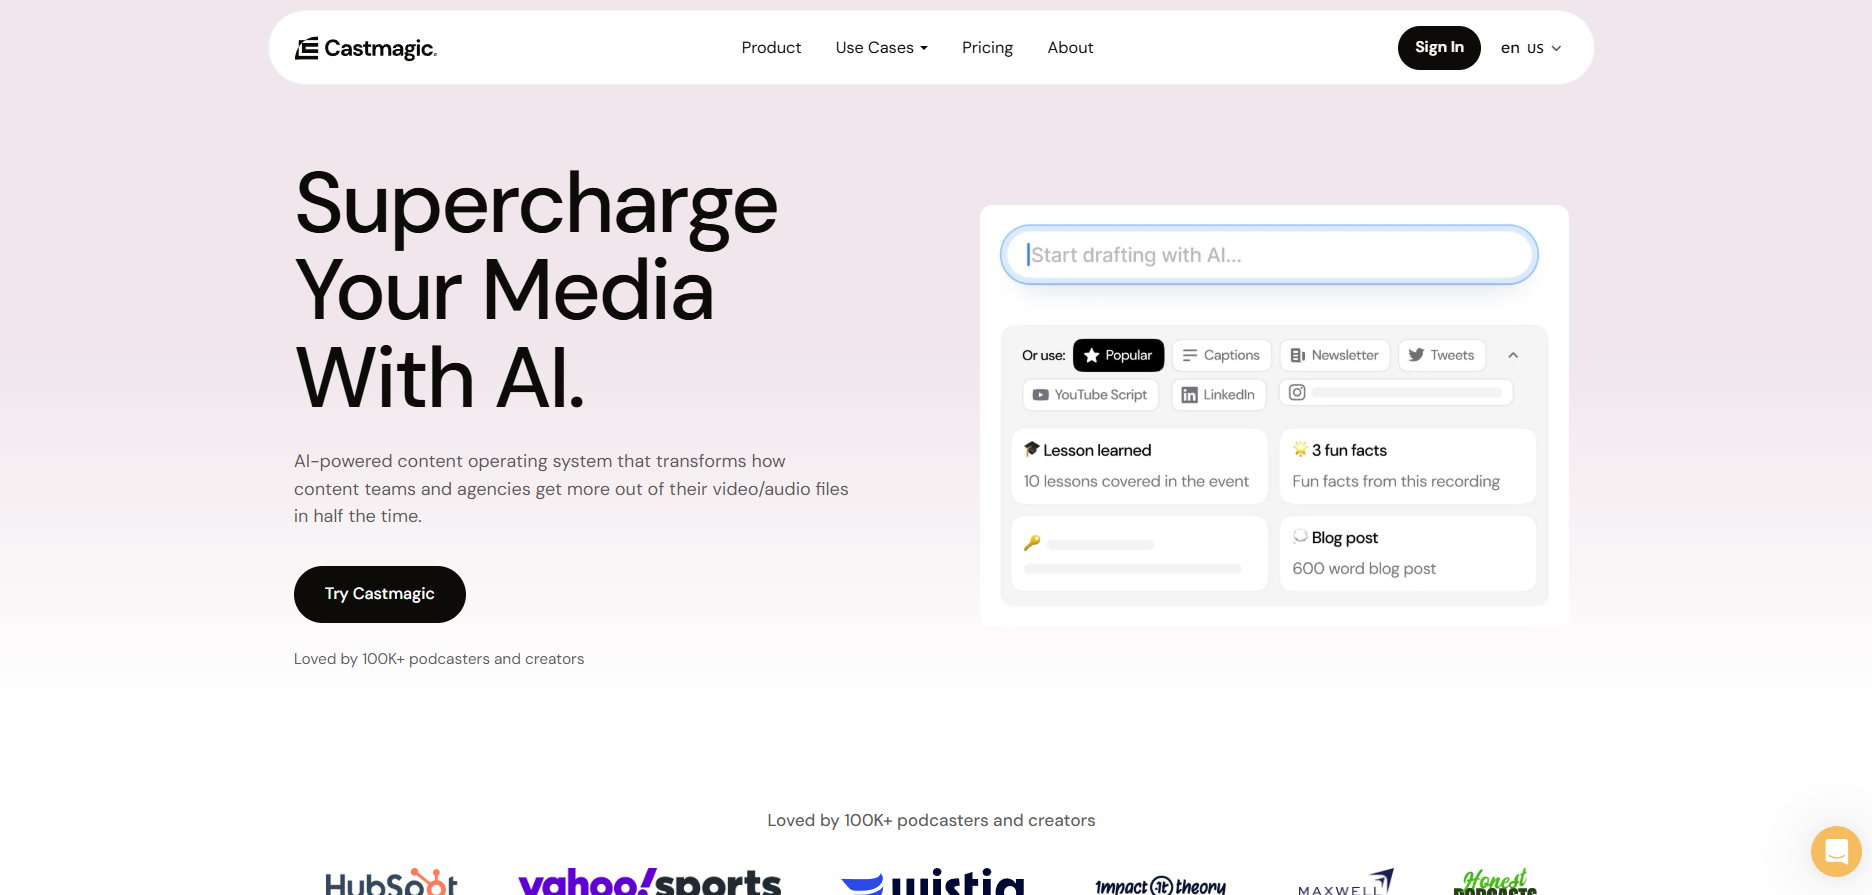Select the Popular tab with star icon
This screenshot has width=1872, height=895.
click(1119, 355)
